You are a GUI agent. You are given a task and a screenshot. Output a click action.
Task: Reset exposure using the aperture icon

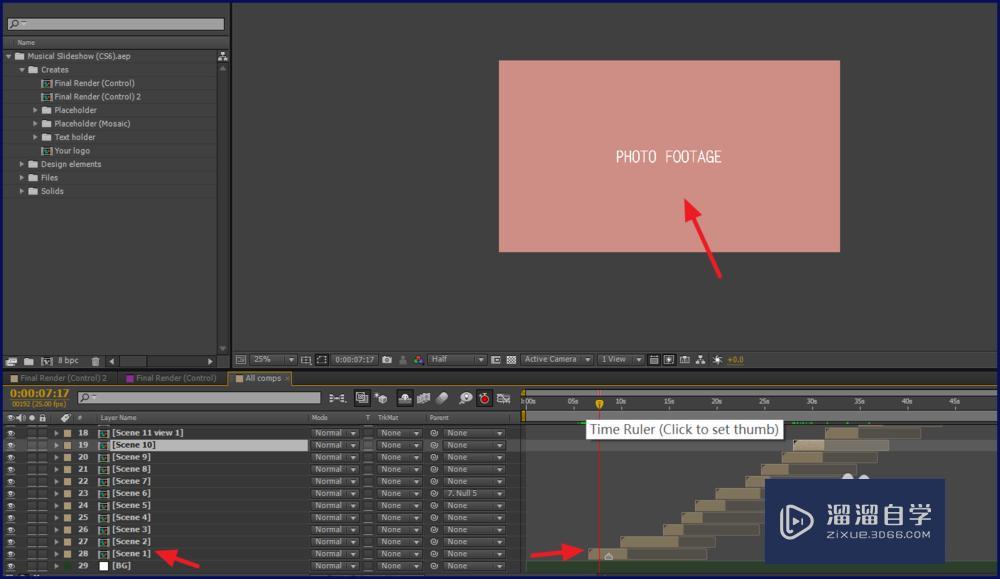[717, 360]
